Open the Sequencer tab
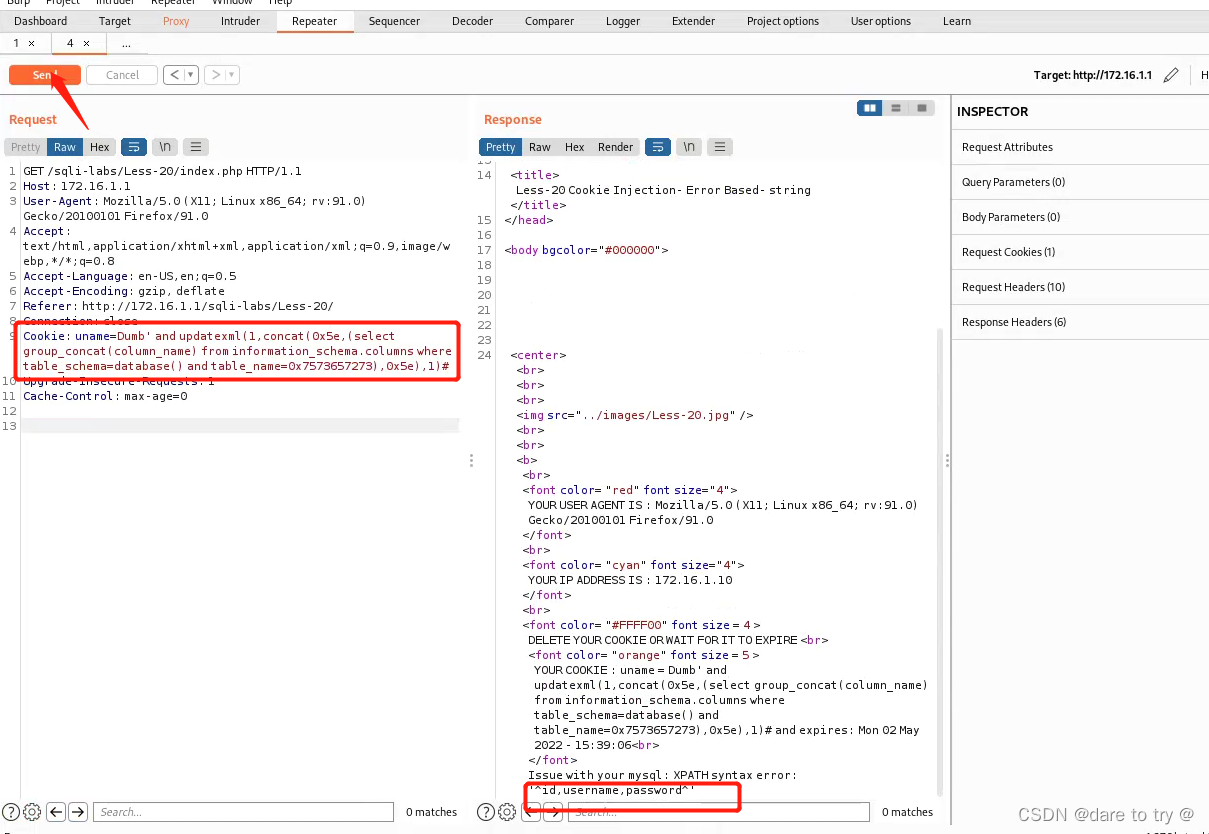Image resolution: width=1209 pixels, height=834 pixels. pyautogui.click(x=394, y=21)
